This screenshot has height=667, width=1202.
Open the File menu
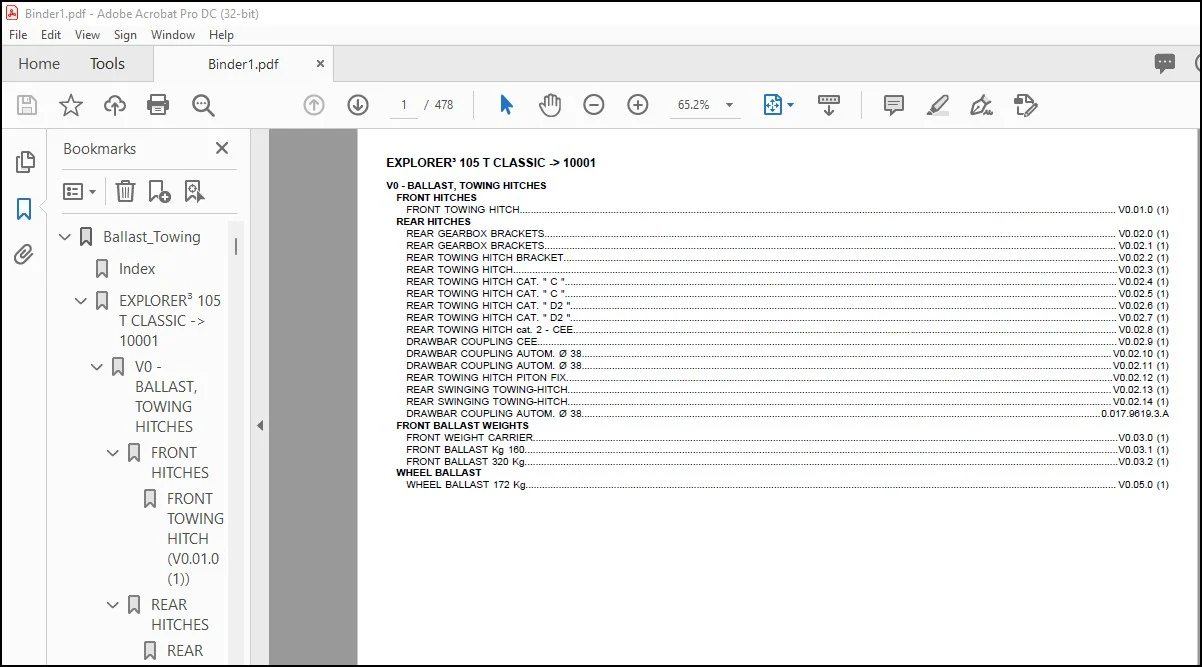pos(18,34)
